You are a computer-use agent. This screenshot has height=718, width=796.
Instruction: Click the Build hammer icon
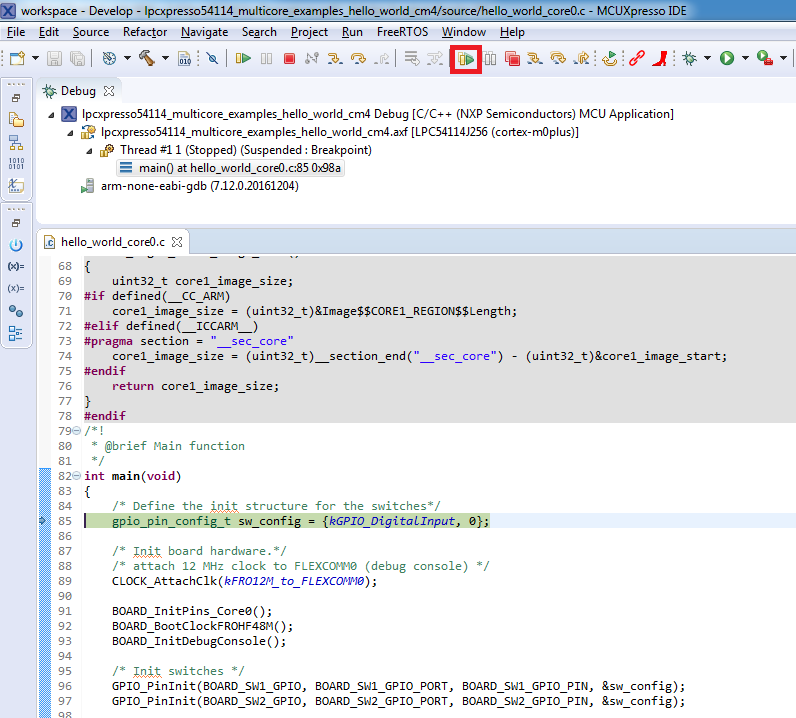(x=146, y=59)
